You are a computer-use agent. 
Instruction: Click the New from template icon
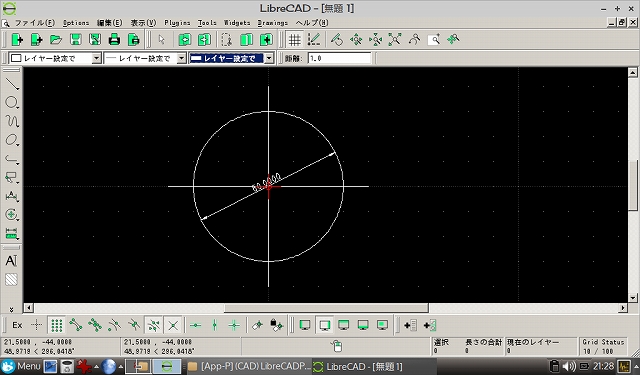pos(37,40)
